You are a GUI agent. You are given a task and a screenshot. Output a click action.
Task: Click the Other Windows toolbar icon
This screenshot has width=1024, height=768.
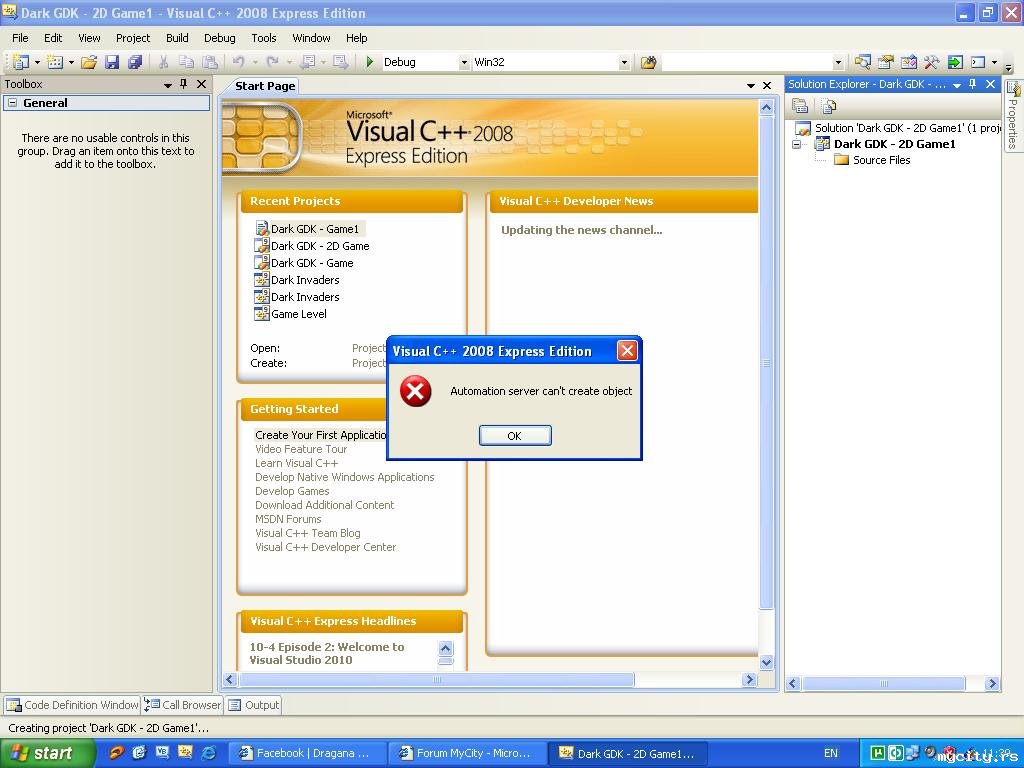coord(978,62)
